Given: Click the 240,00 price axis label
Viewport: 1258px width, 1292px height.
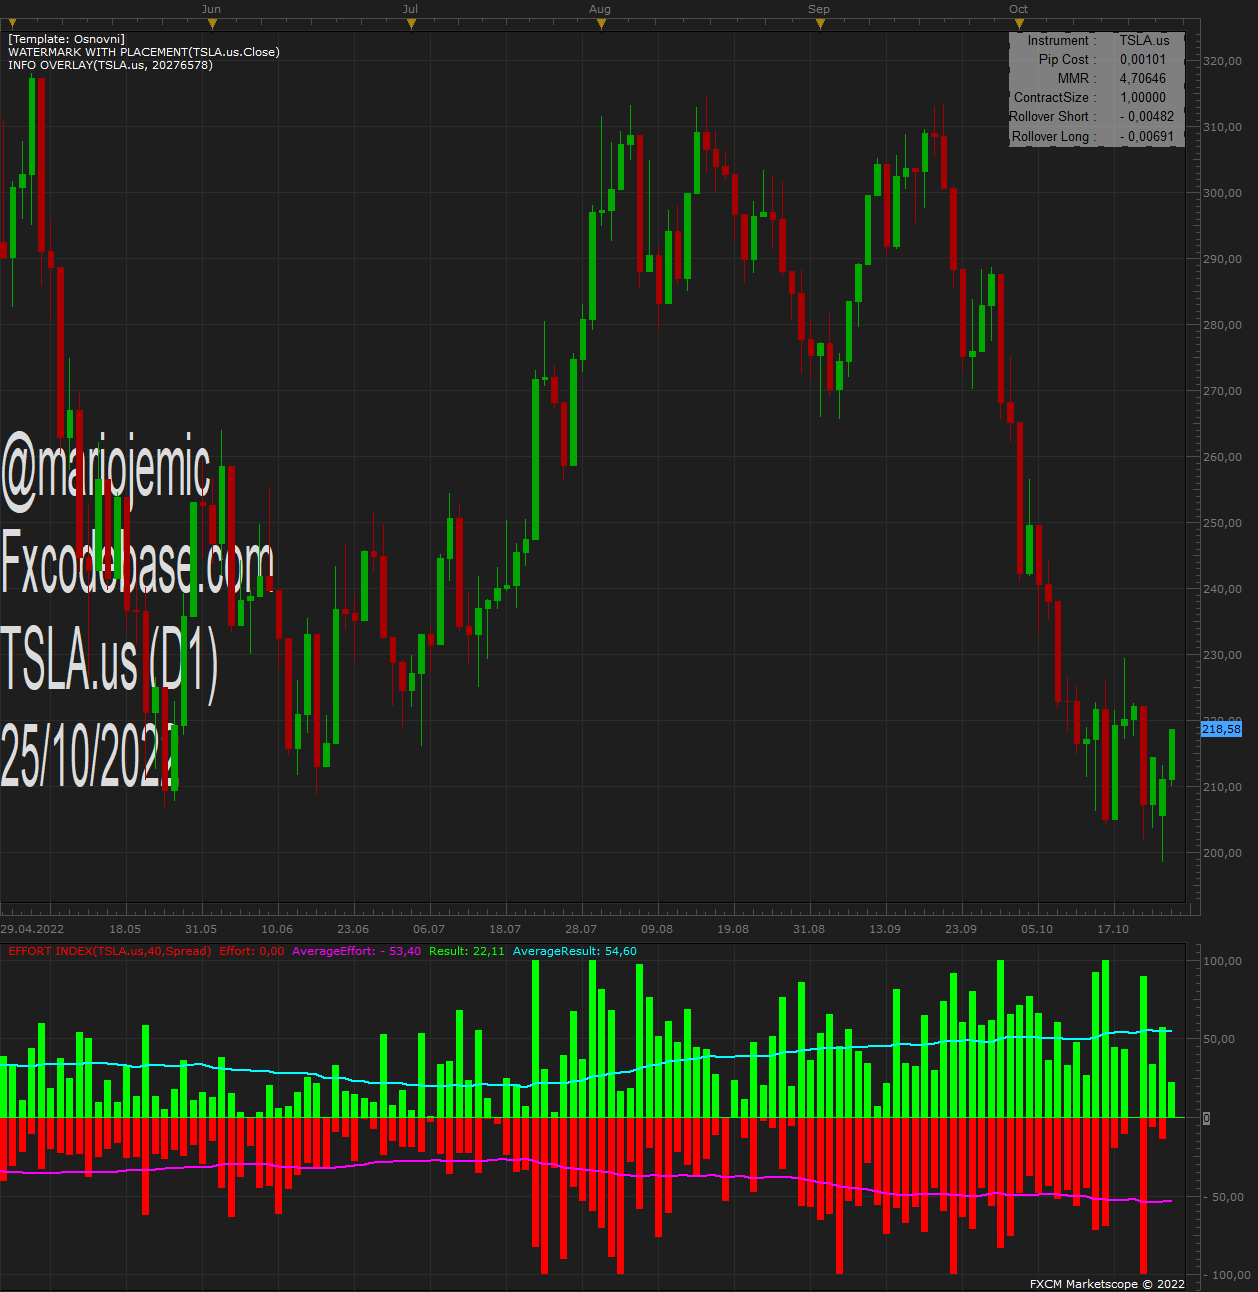Looking at the screenshot, I should pyautogui.click(x=1222, y=589).
